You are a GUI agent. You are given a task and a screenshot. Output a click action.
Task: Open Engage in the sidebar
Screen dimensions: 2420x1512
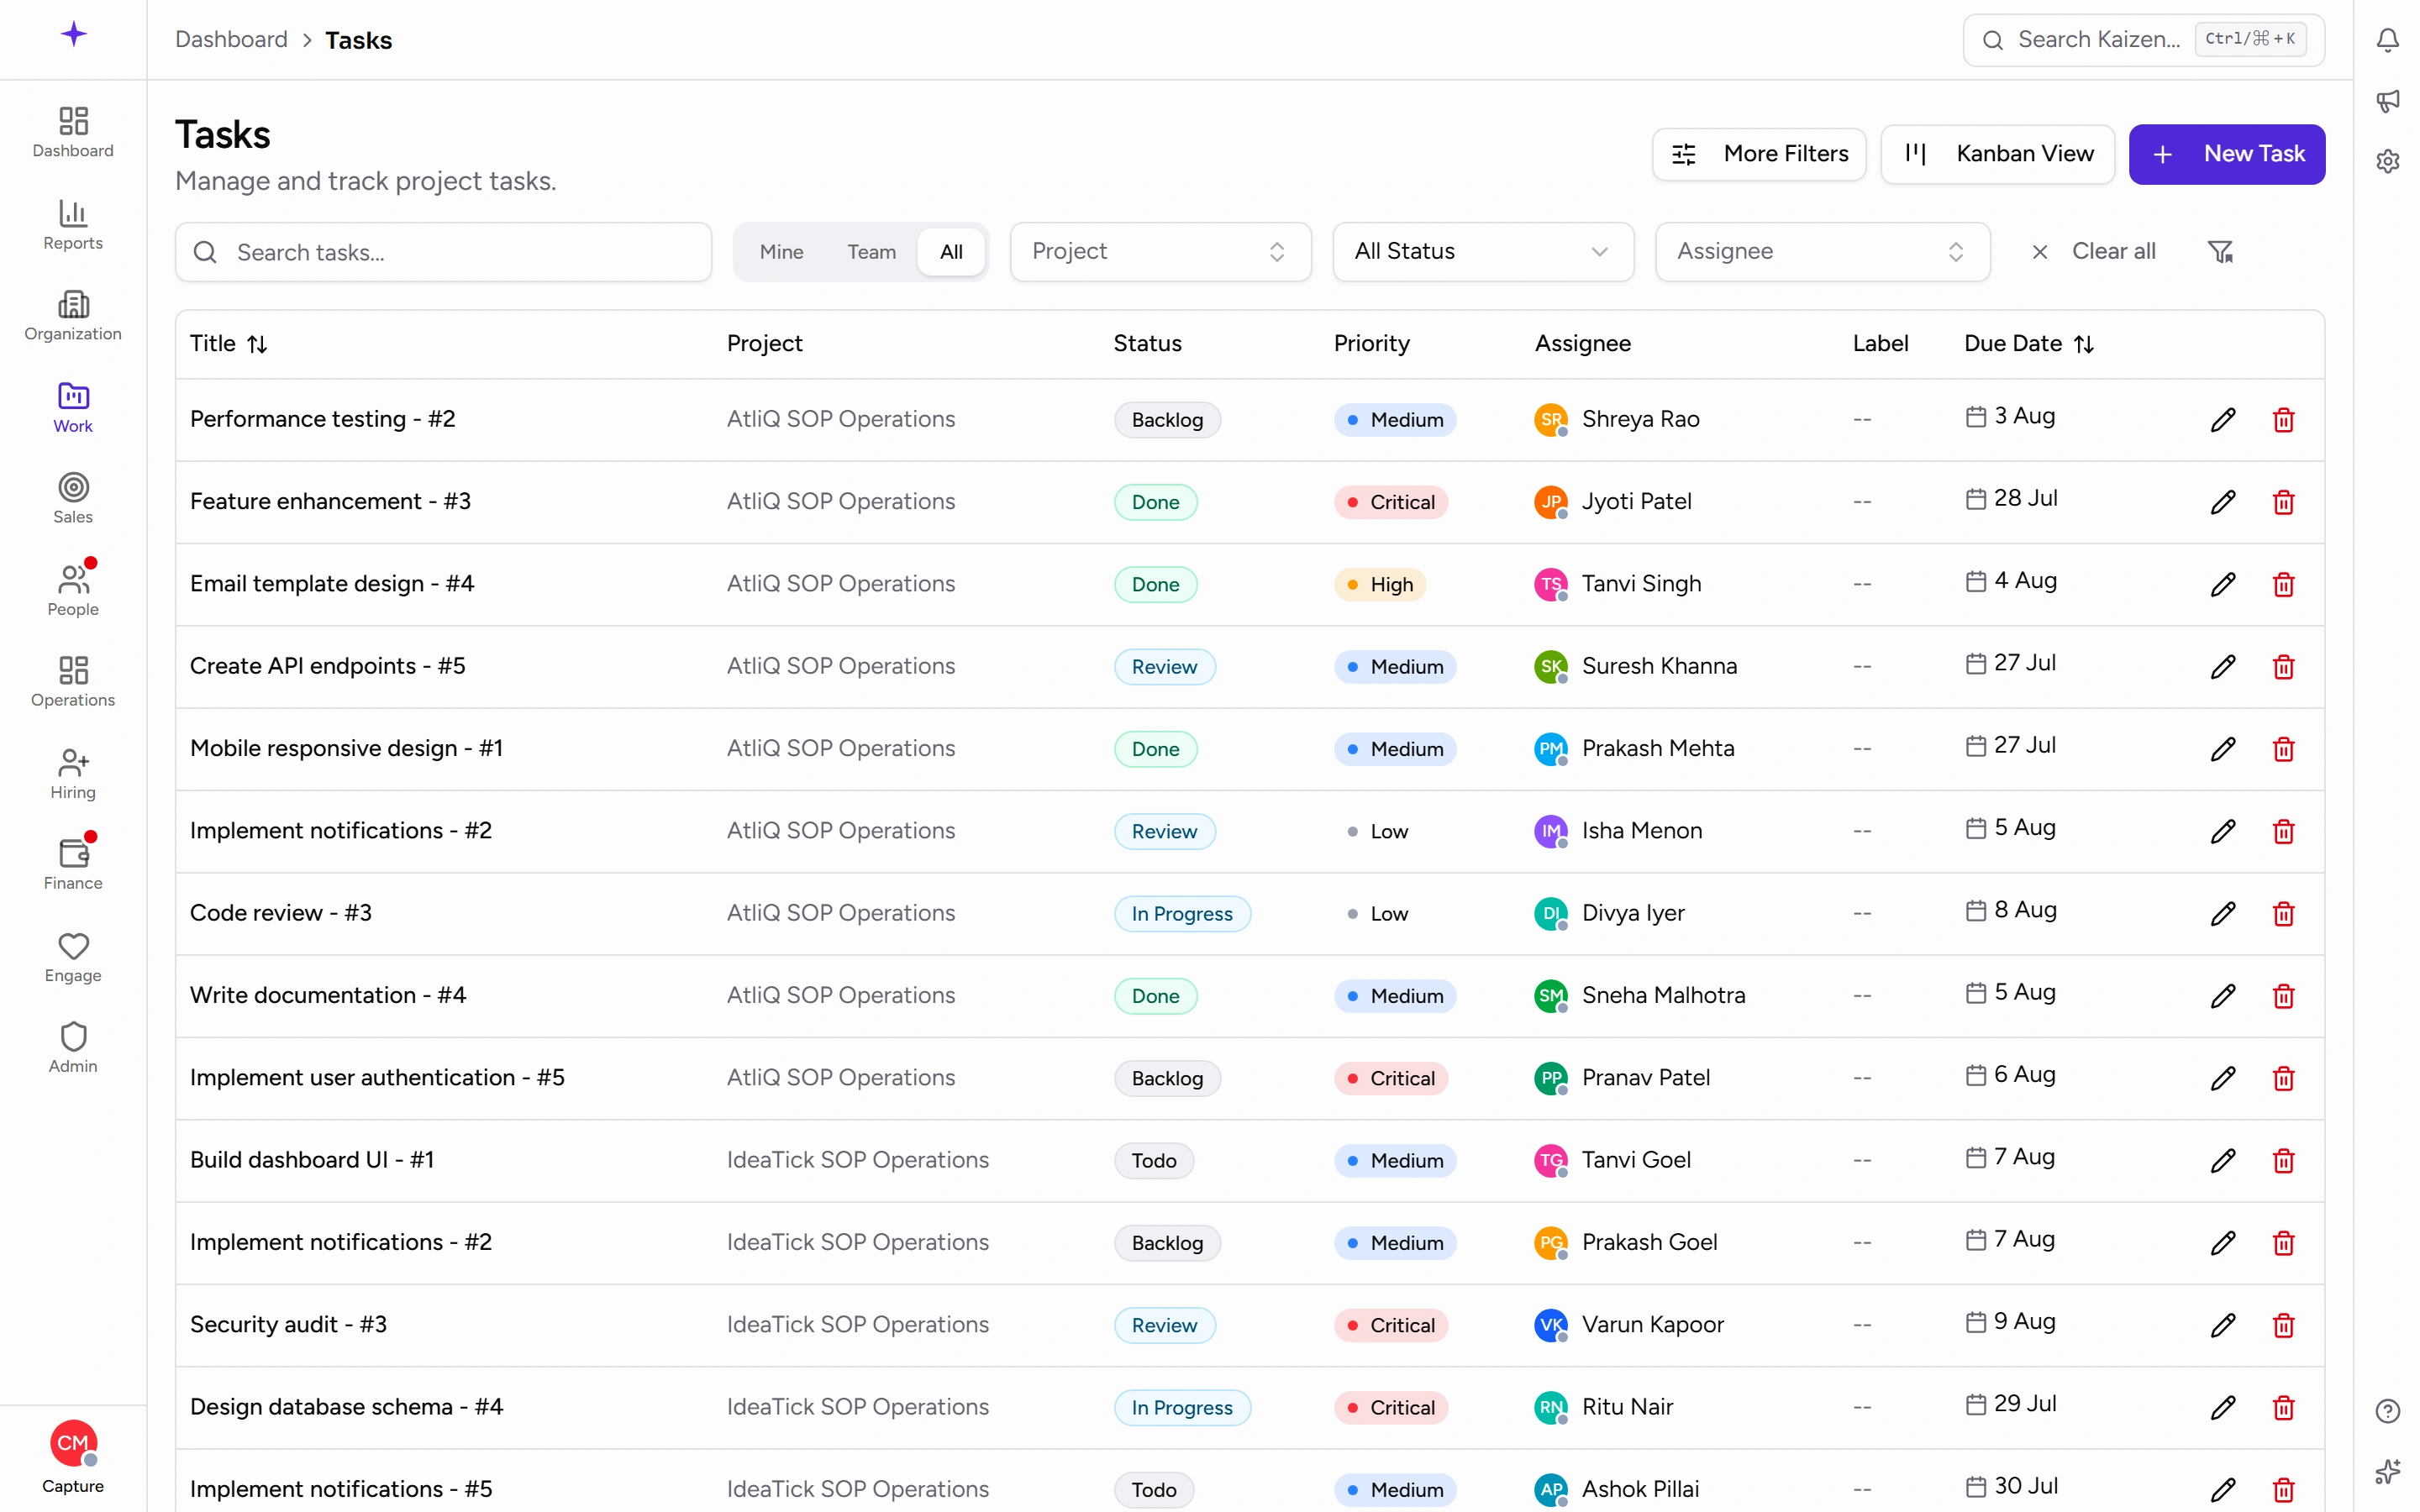[x=73, y=956]
